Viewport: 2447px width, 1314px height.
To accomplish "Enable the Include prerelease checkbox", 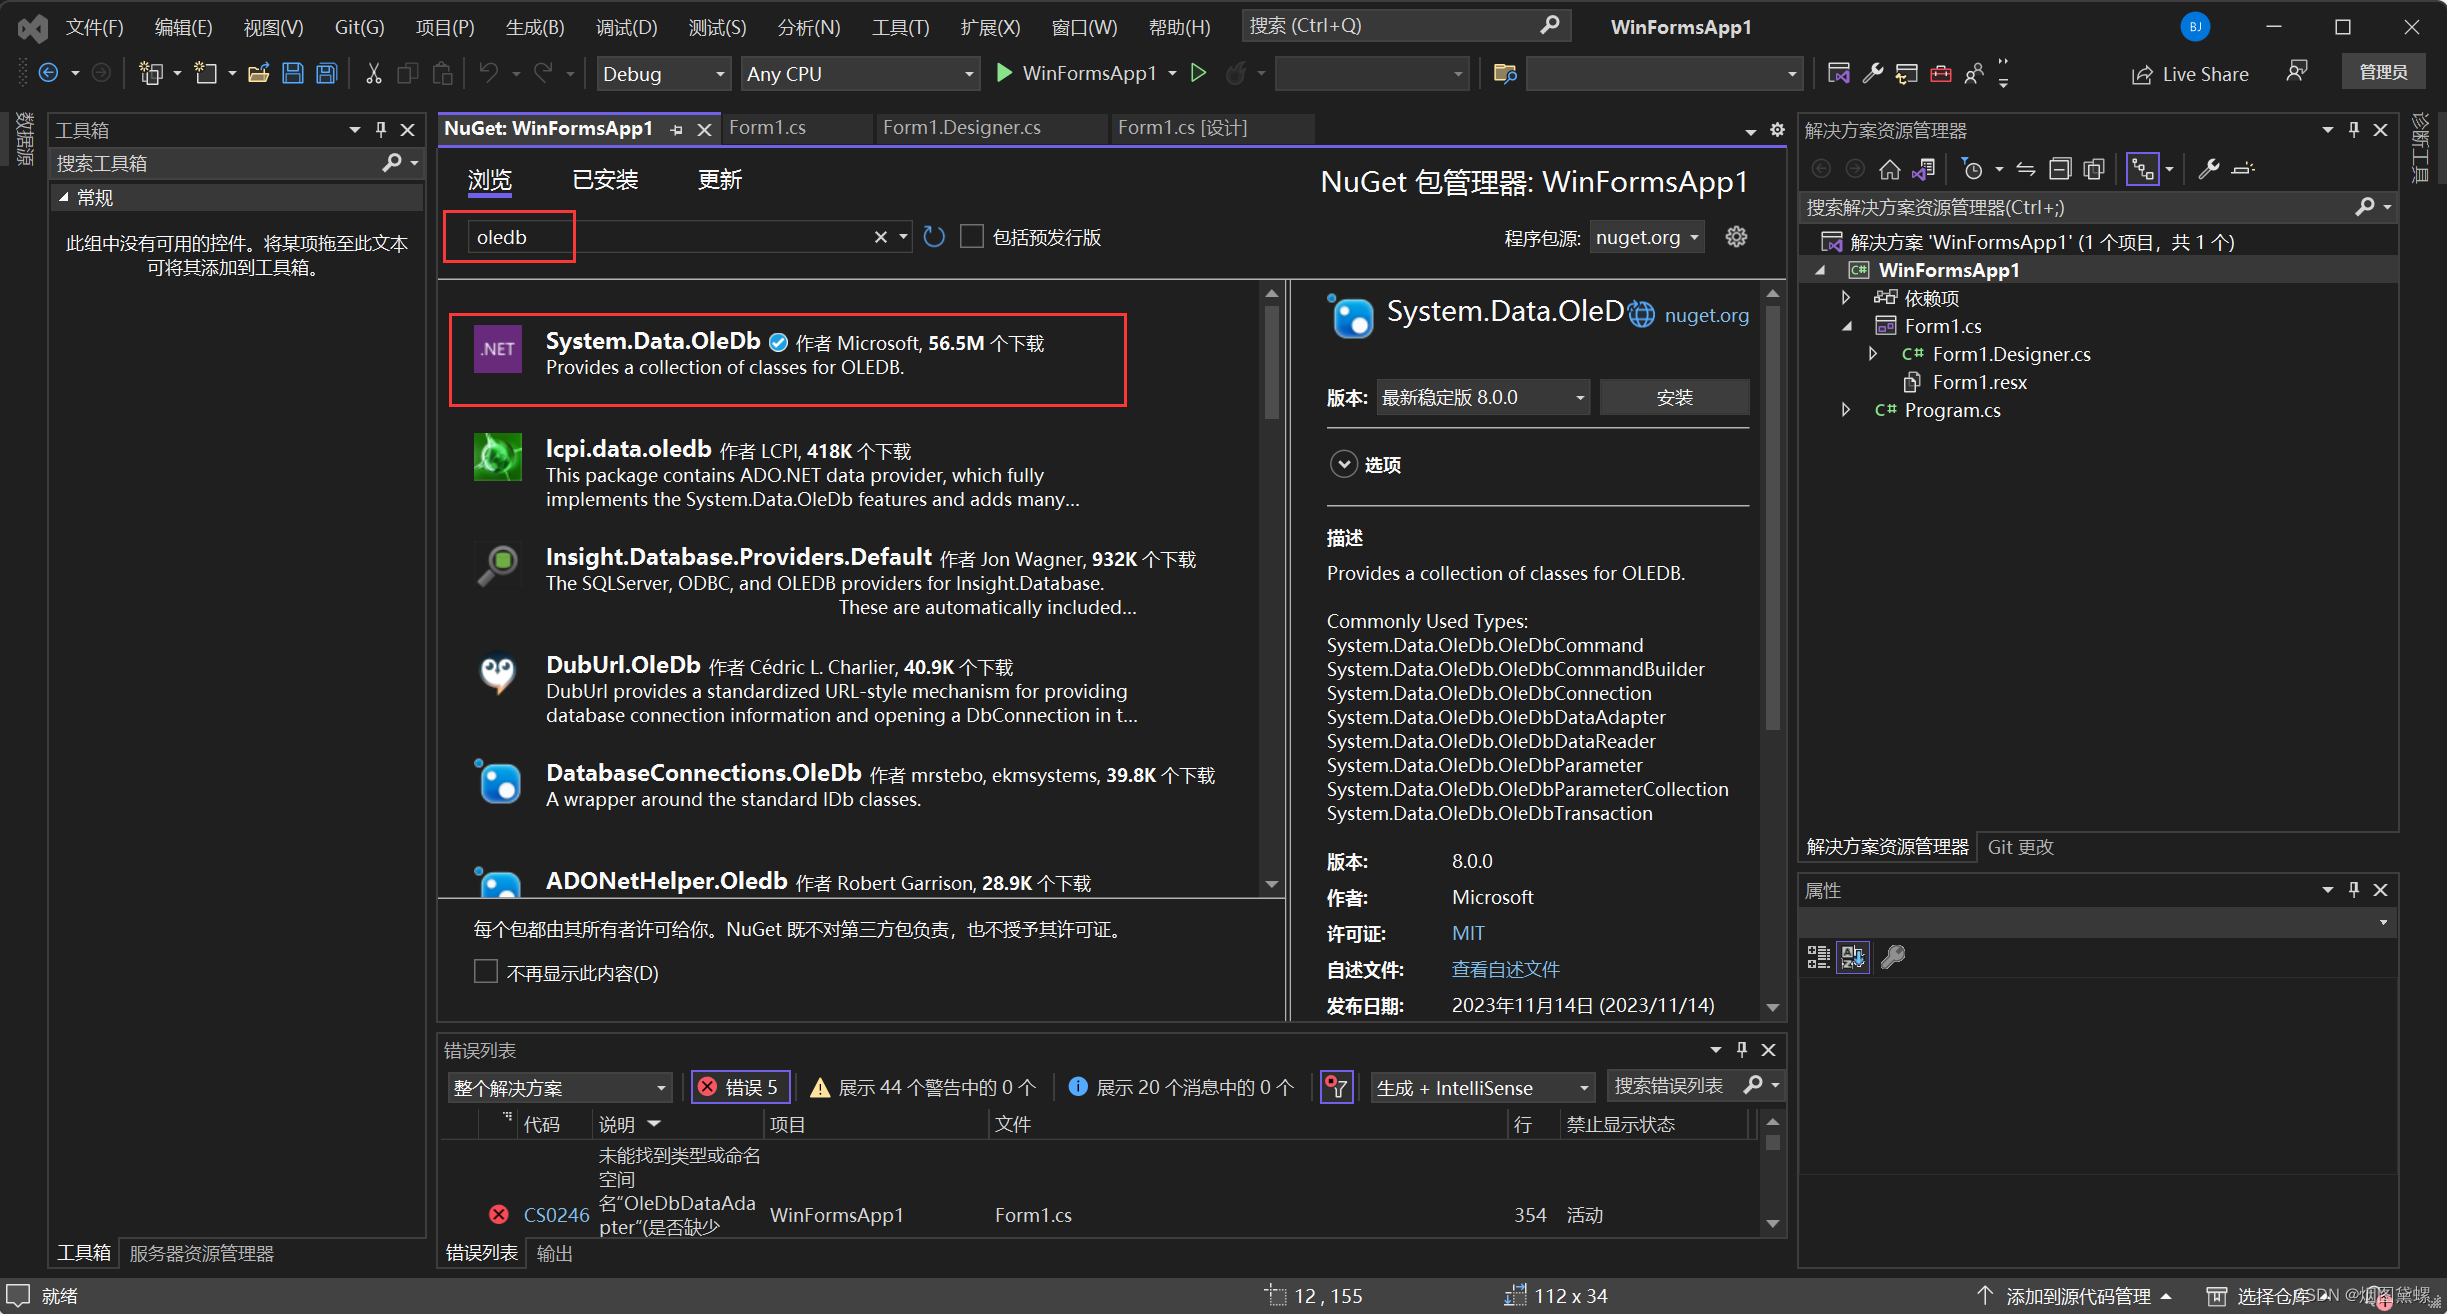I will [971, 237].
